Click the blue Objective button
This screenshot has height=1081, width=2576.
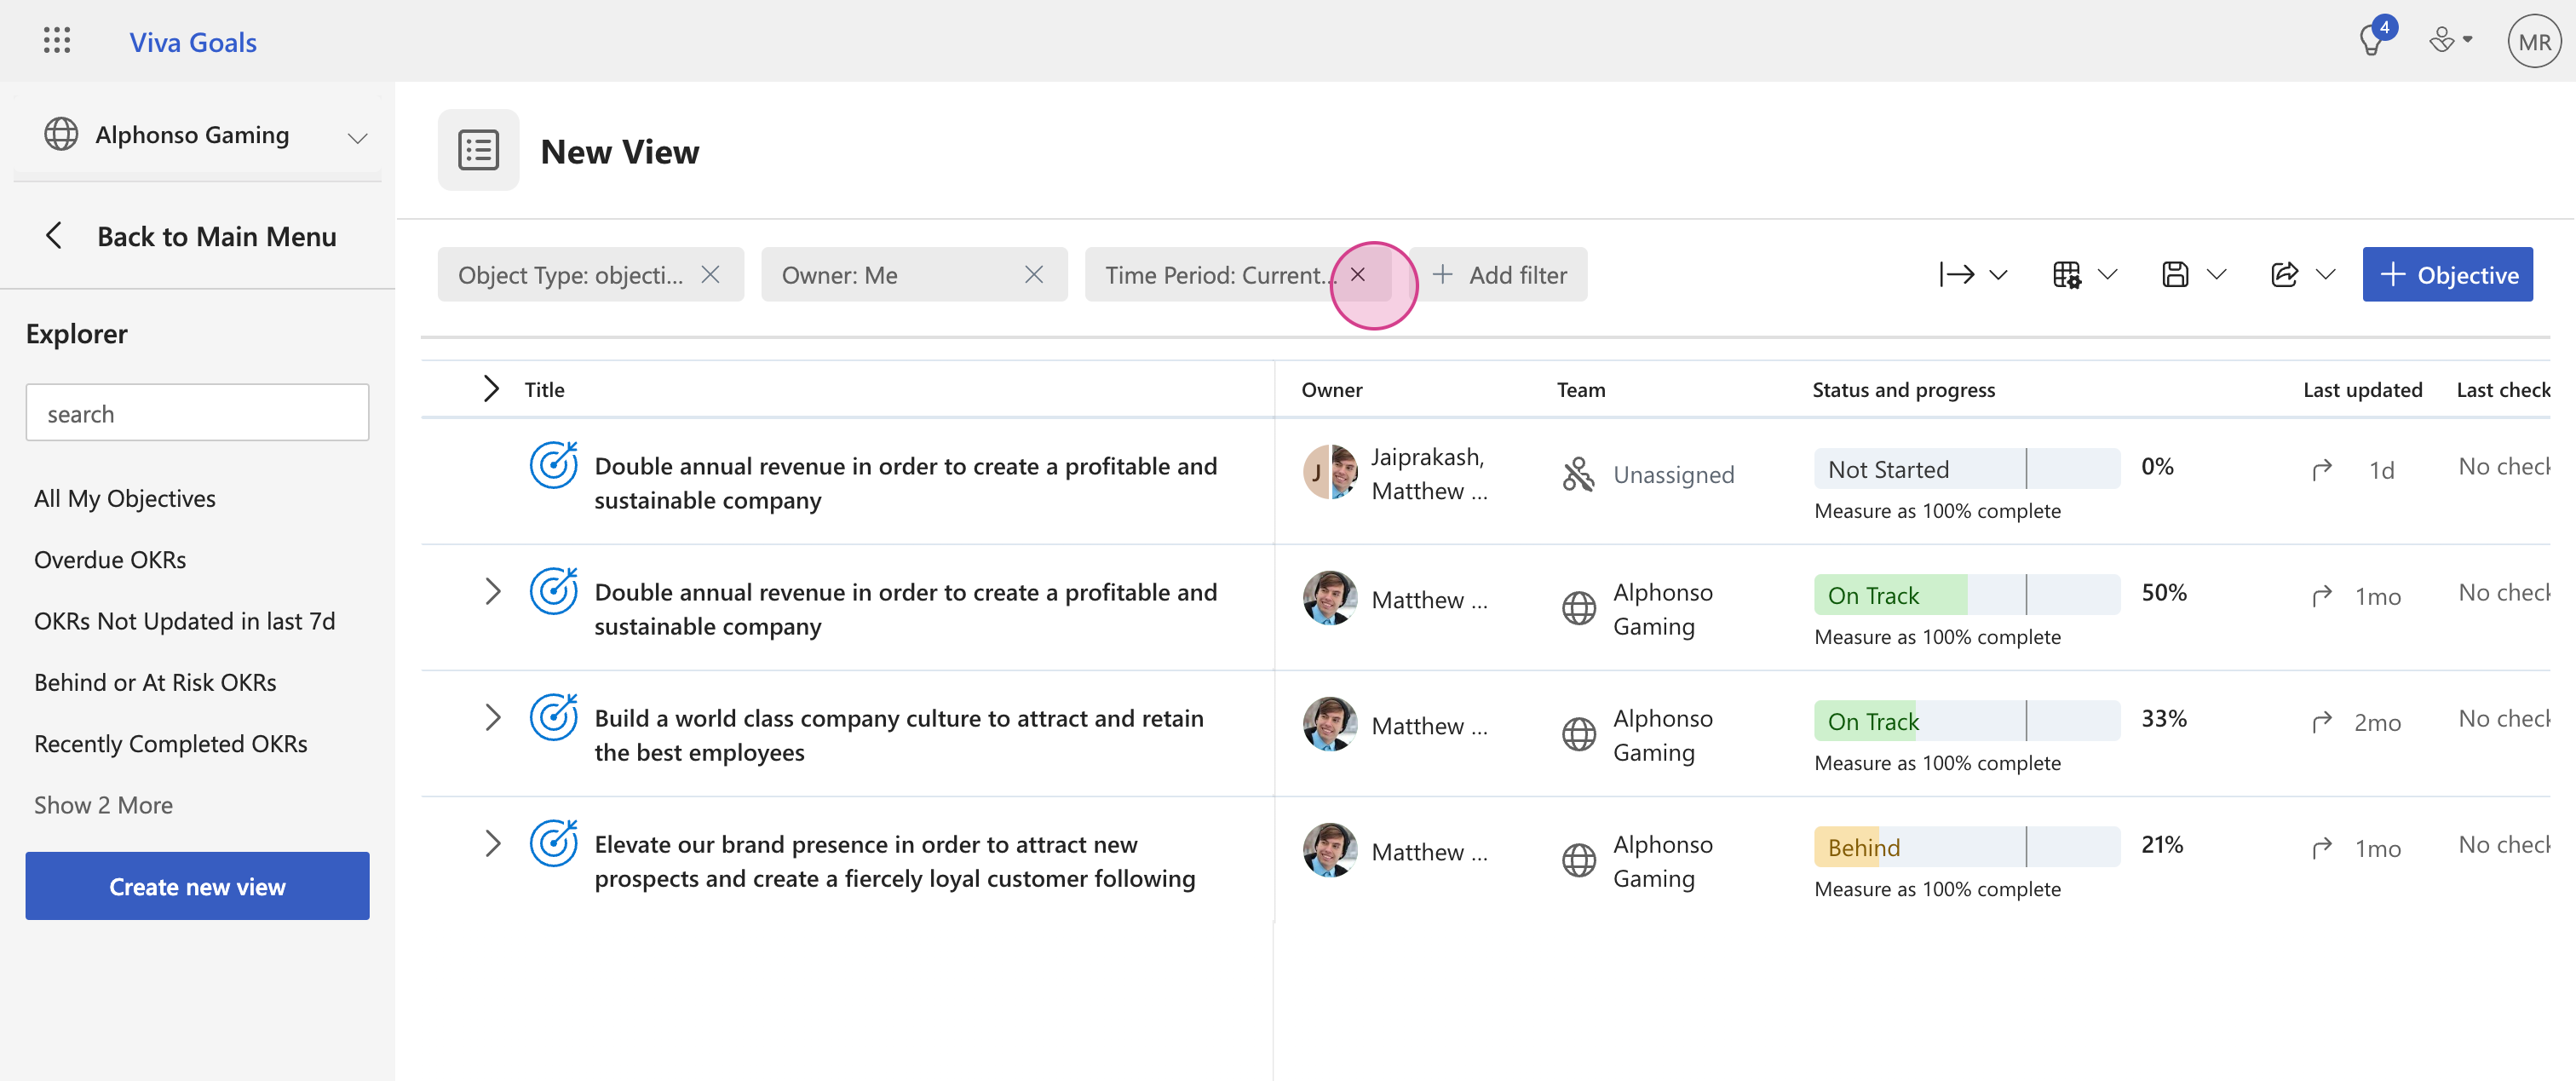2447,274
